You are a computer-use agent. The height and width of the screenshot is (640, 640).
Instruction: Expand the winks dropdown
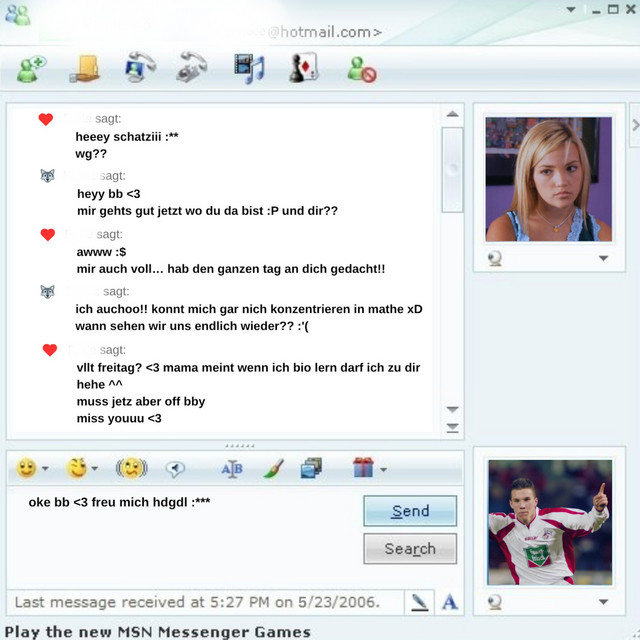(95, 469)
